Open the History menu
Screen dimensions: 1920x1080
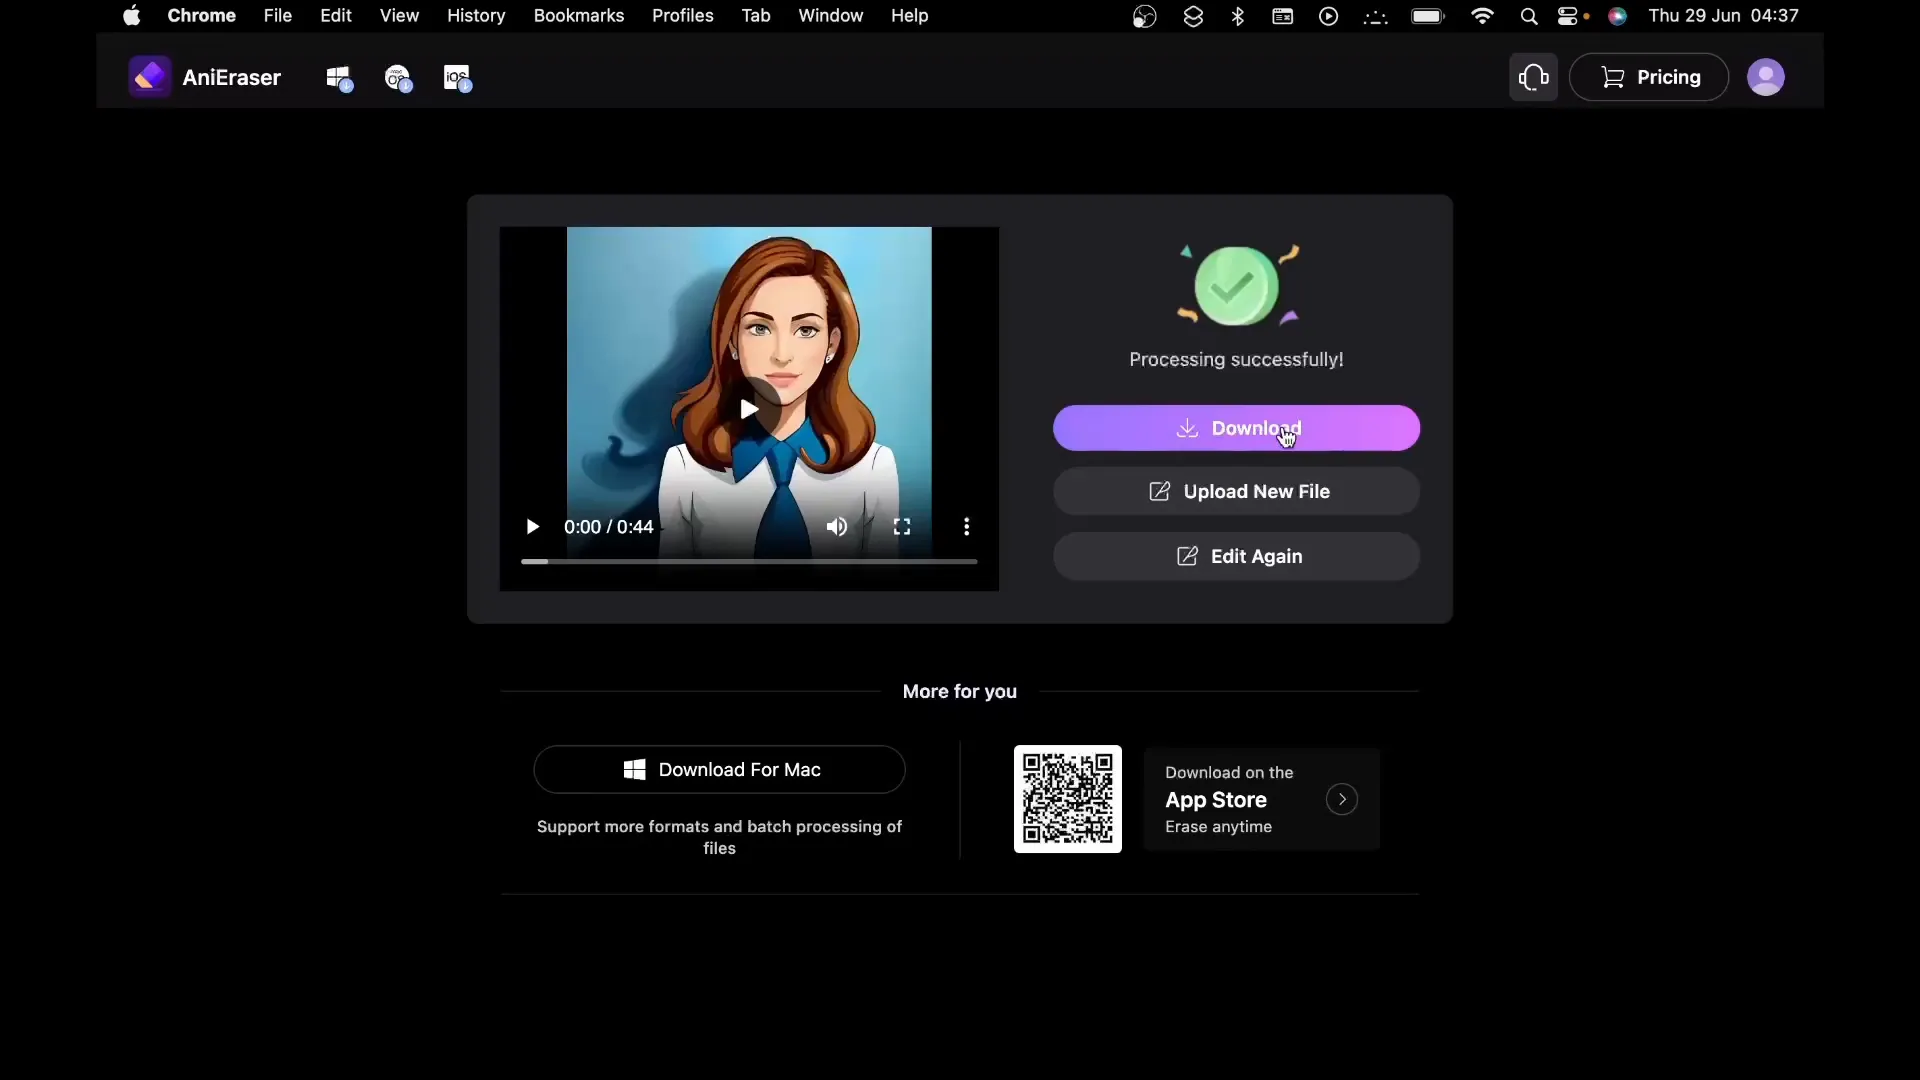tap(476, 16)
